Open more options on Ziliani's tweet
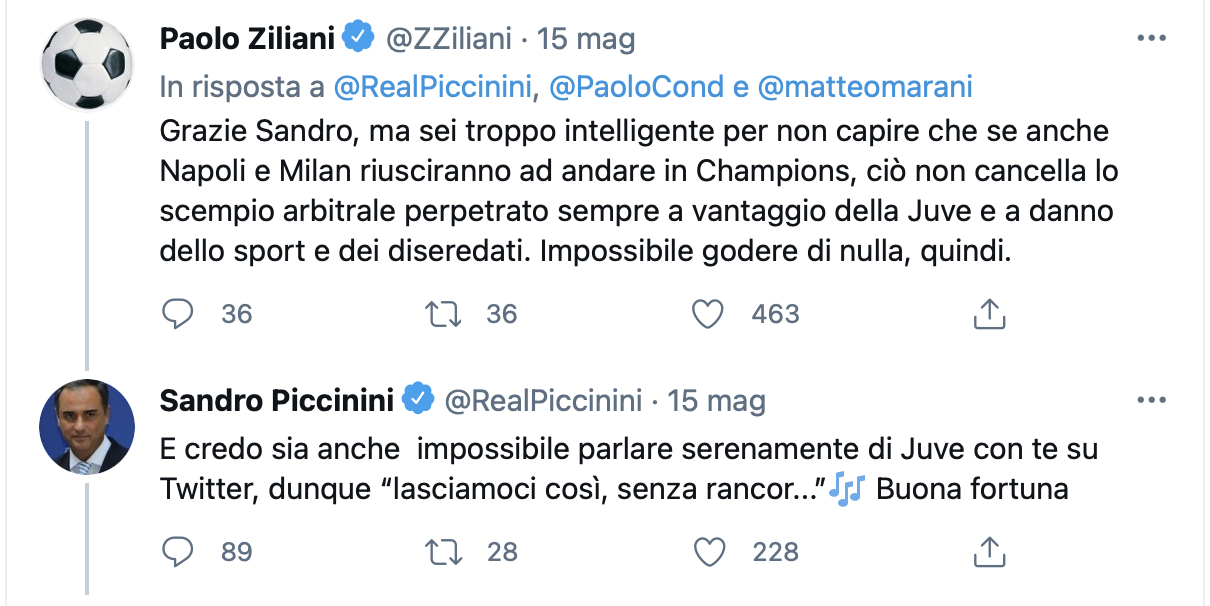Viewport: 1210px width, 606px height. (x=1152, y=35)
